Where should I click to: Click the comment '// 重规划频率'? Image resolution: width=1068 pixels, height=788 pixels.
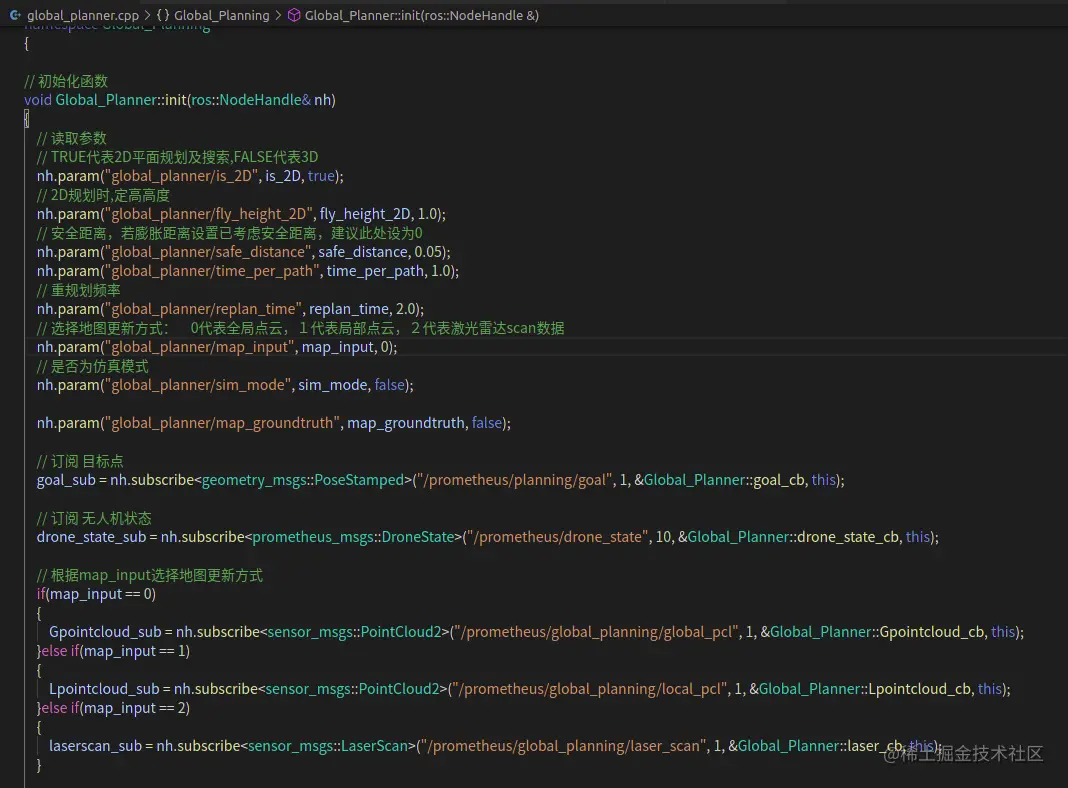pos(78,290)
